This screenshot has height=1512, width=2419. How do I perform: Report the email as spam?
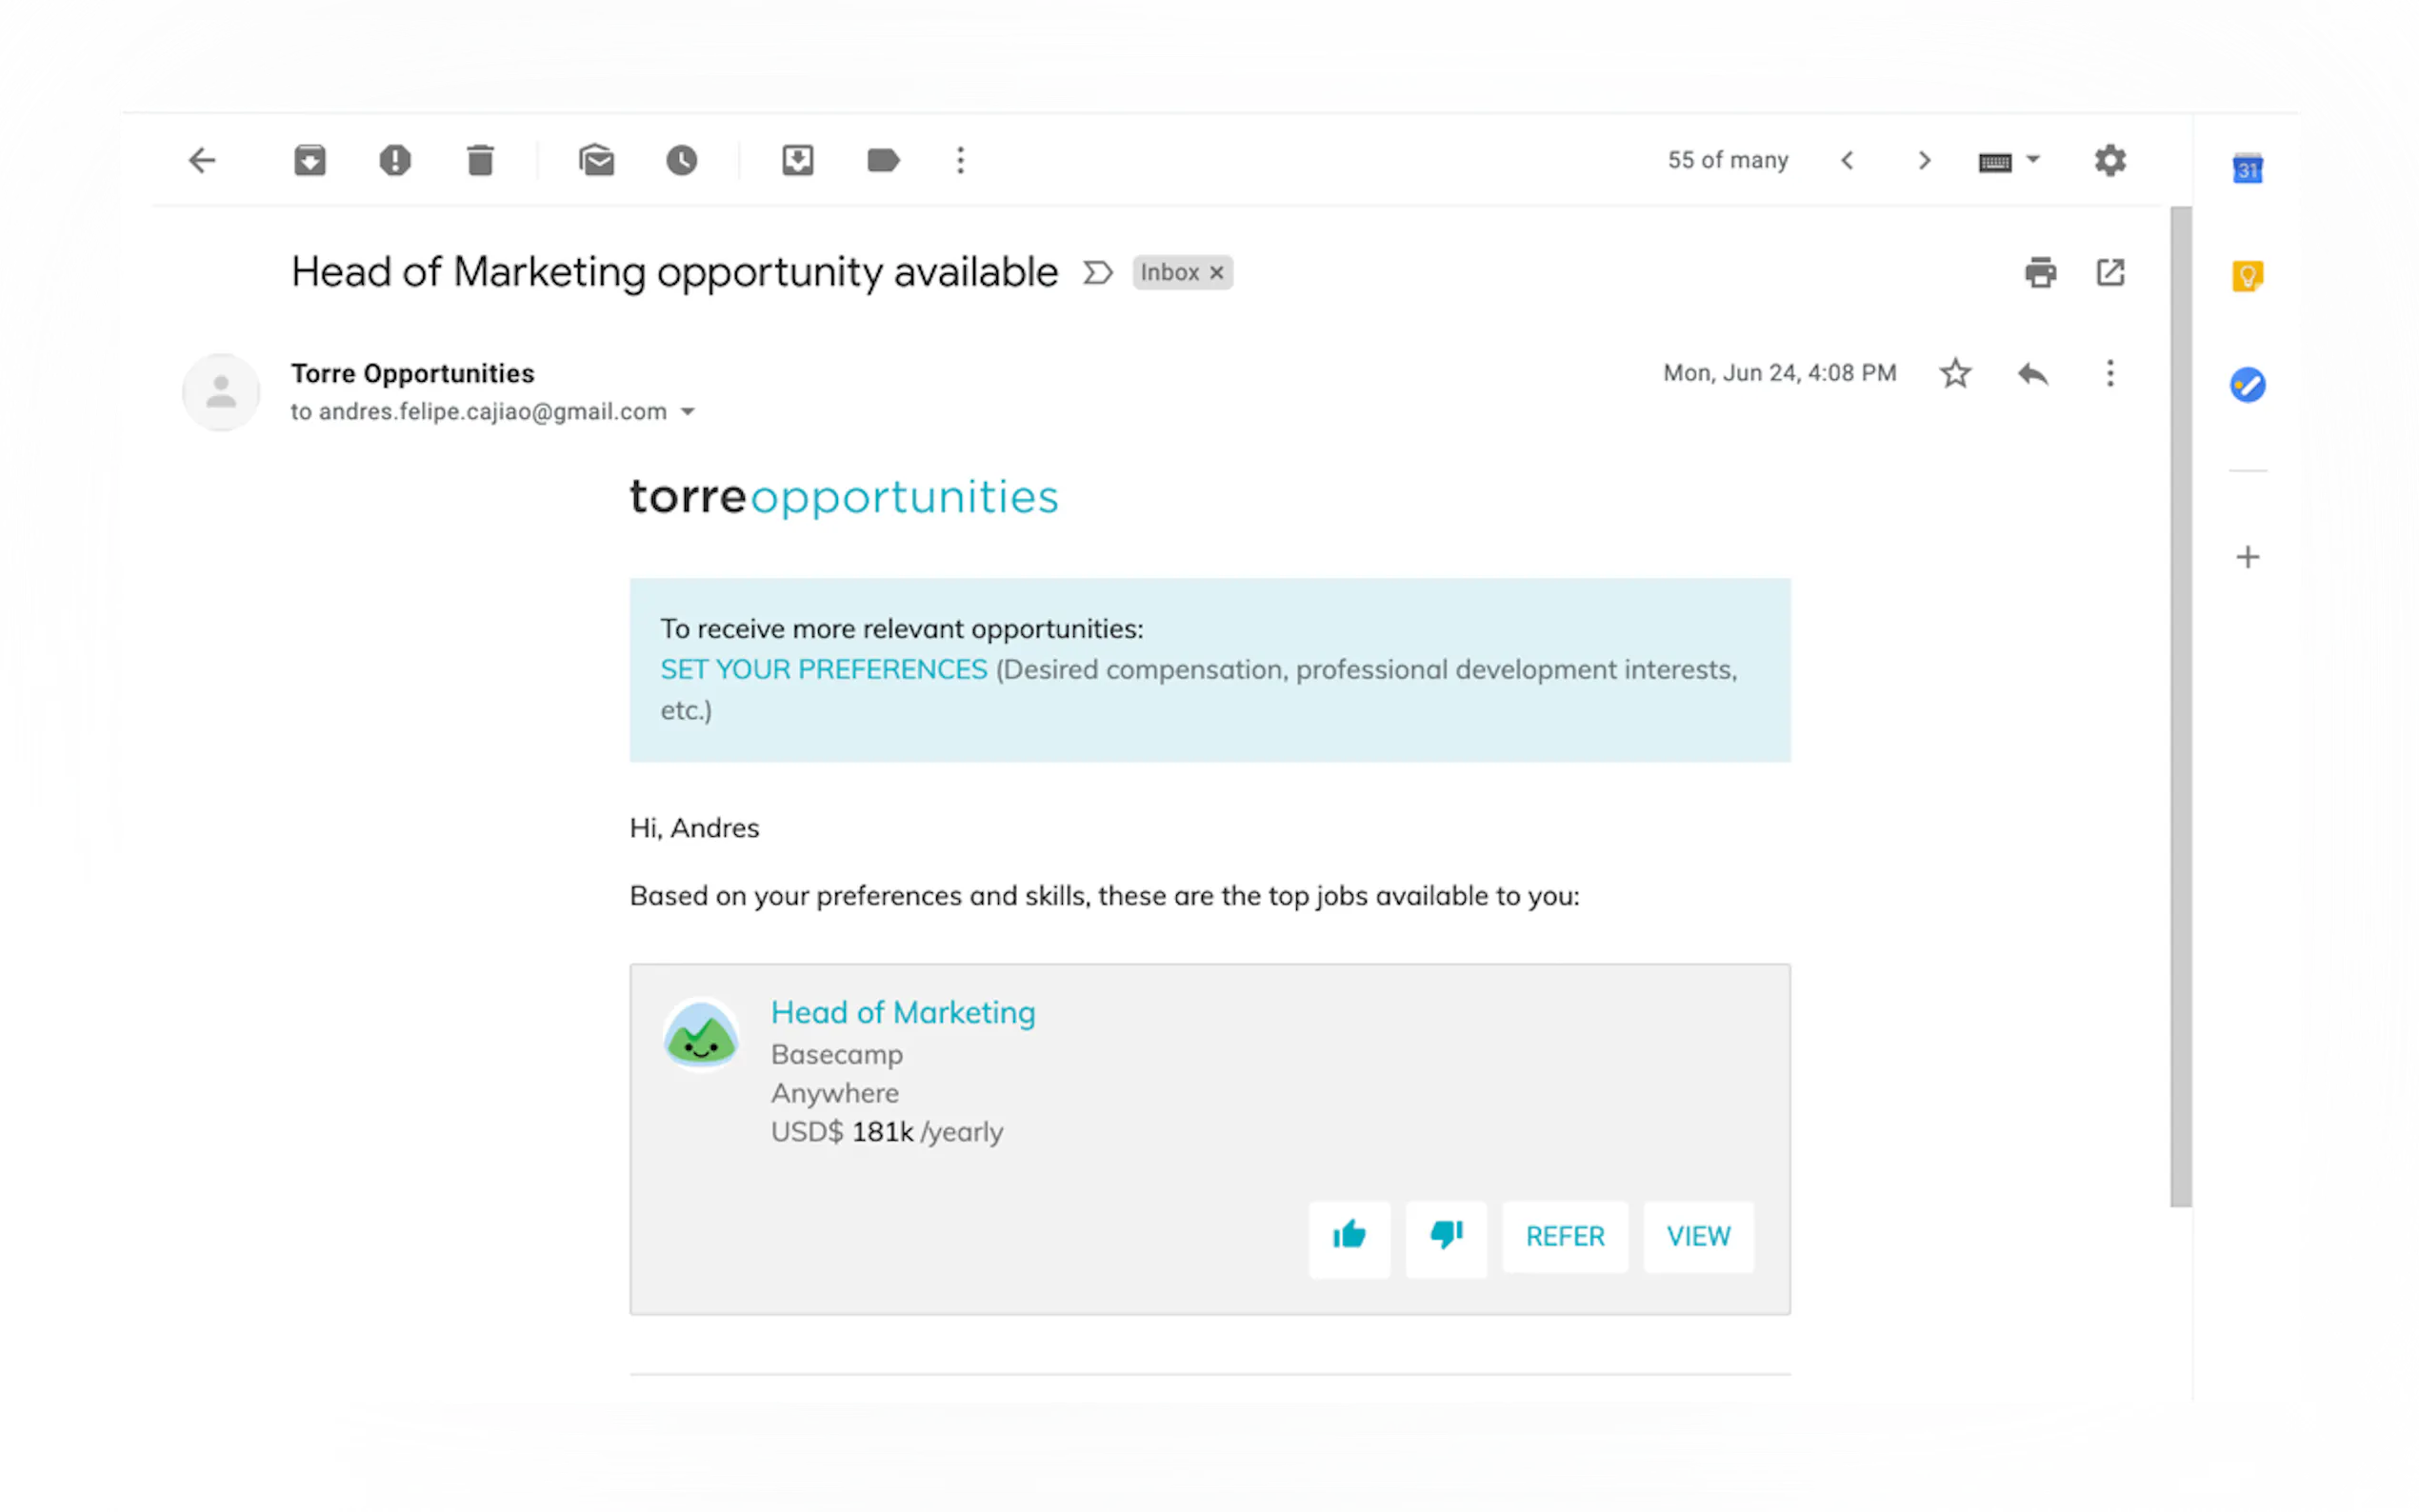[395, 160]
